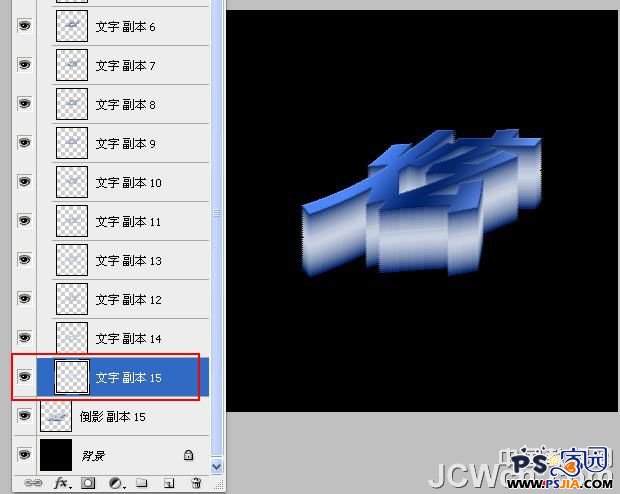Select thumbnail of 文字 副本 10

[72, 182]
